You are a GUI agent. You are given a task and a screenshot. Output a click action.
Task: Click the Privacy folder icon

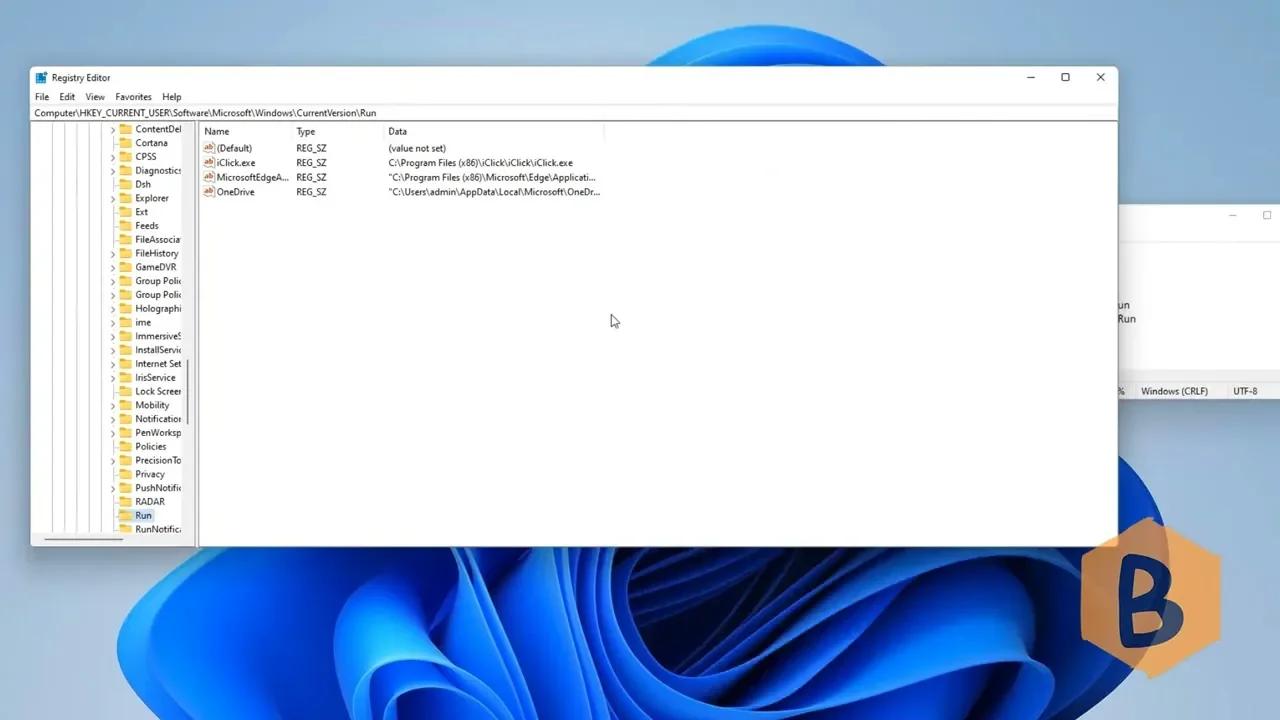click(124, 474)
